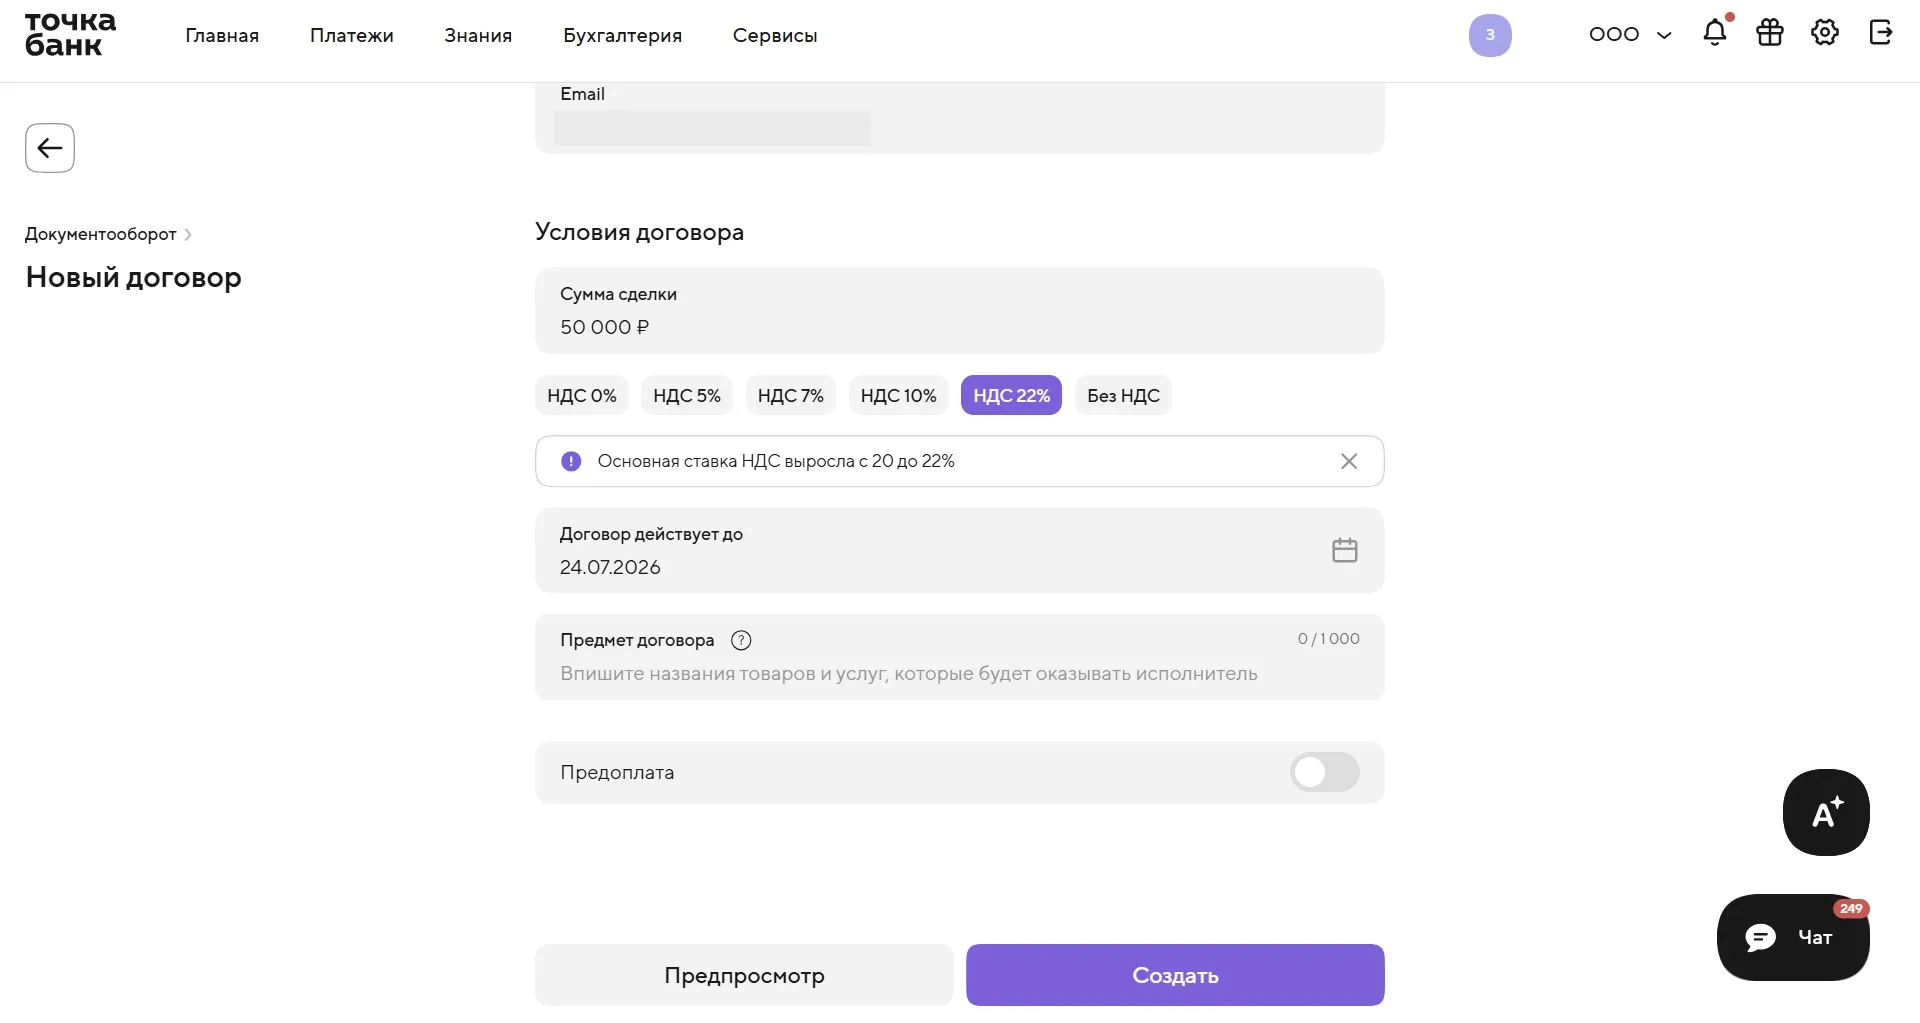Open settings gear in header

1825,33
